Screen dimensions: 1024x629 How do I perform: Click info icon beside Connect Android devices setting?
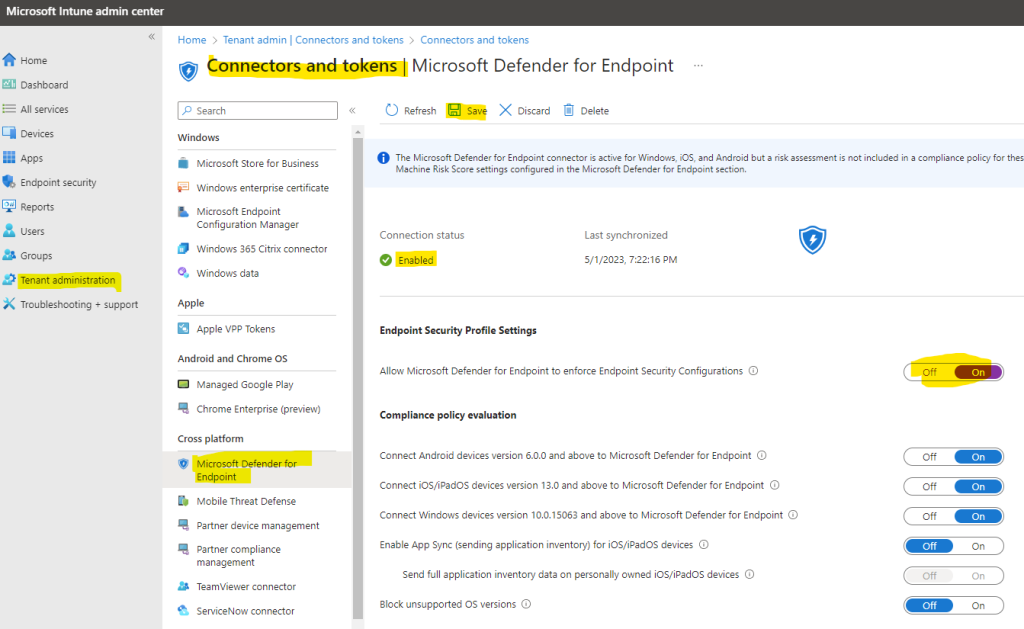[761, 455]
